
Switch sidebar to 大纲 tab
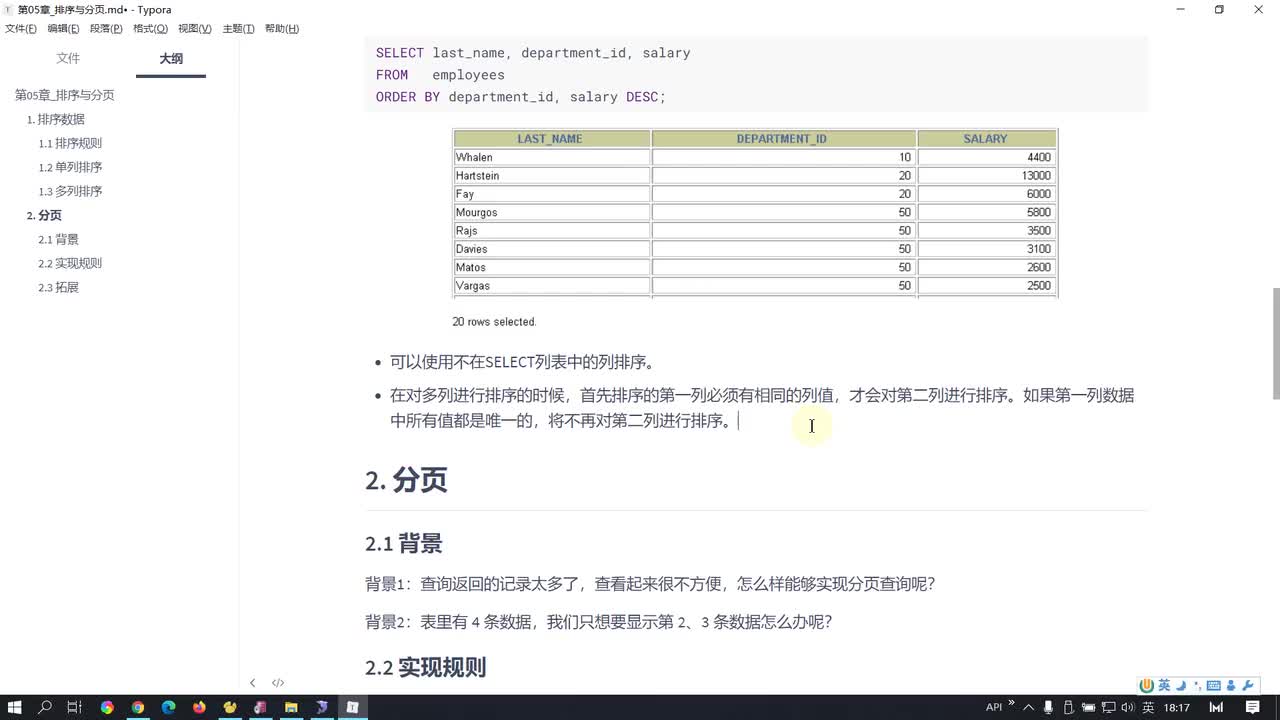[x=171, y=59]
